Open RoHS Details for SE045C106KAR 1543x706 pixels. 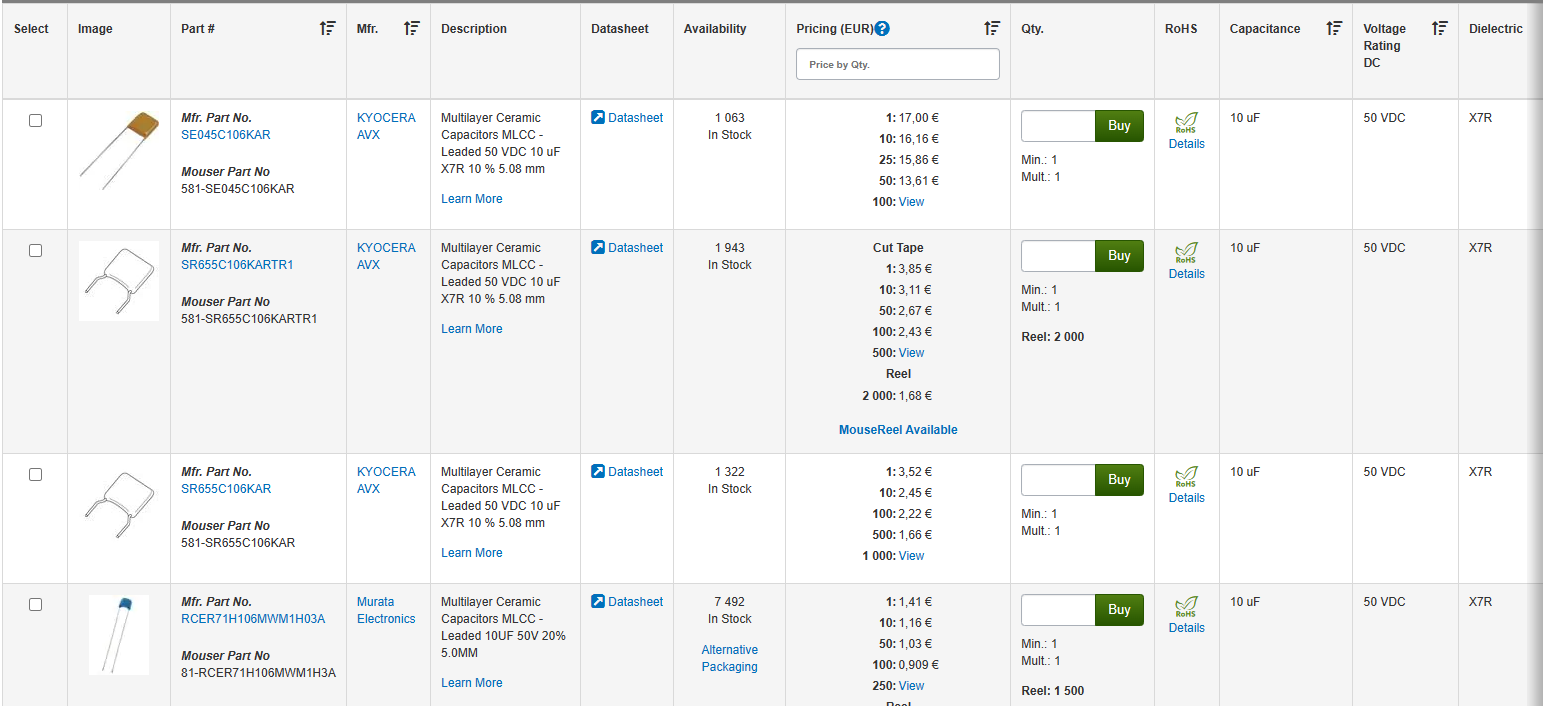point(1186,144)
